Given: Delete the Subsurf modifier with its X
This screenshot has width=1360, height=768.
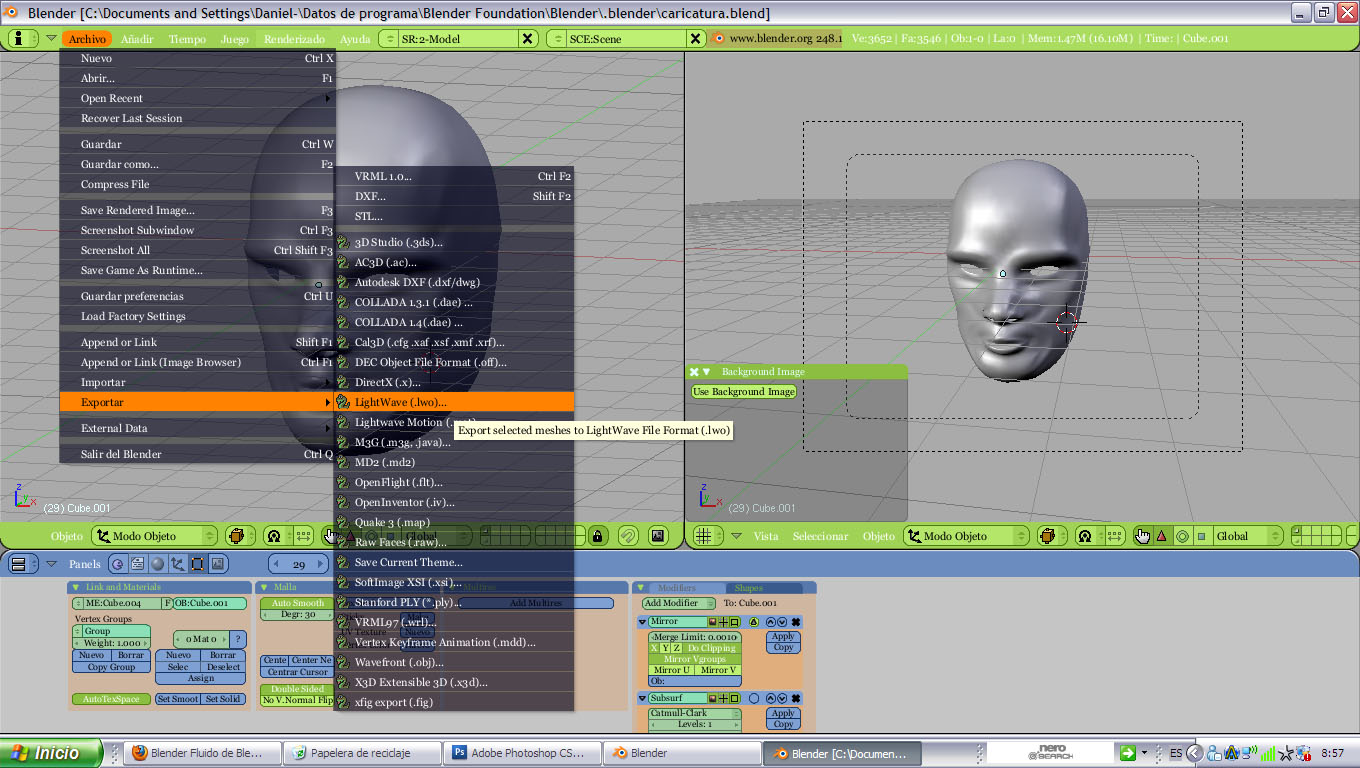Looking at the screenshot, I should (x=796, y=698).
